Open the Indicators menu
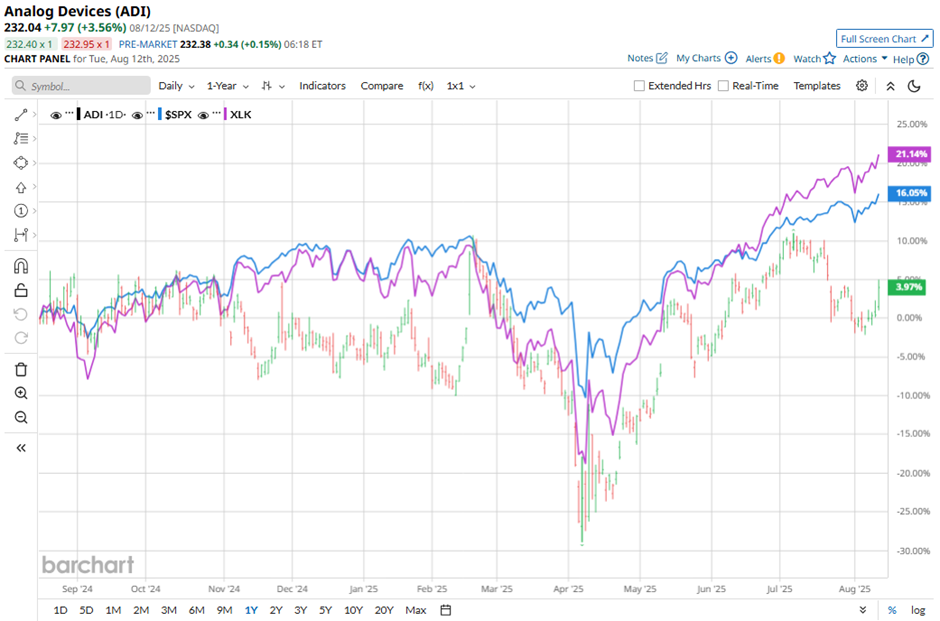Image resolution: width=940 pixels, height=621 pixels. coord(323,86)
